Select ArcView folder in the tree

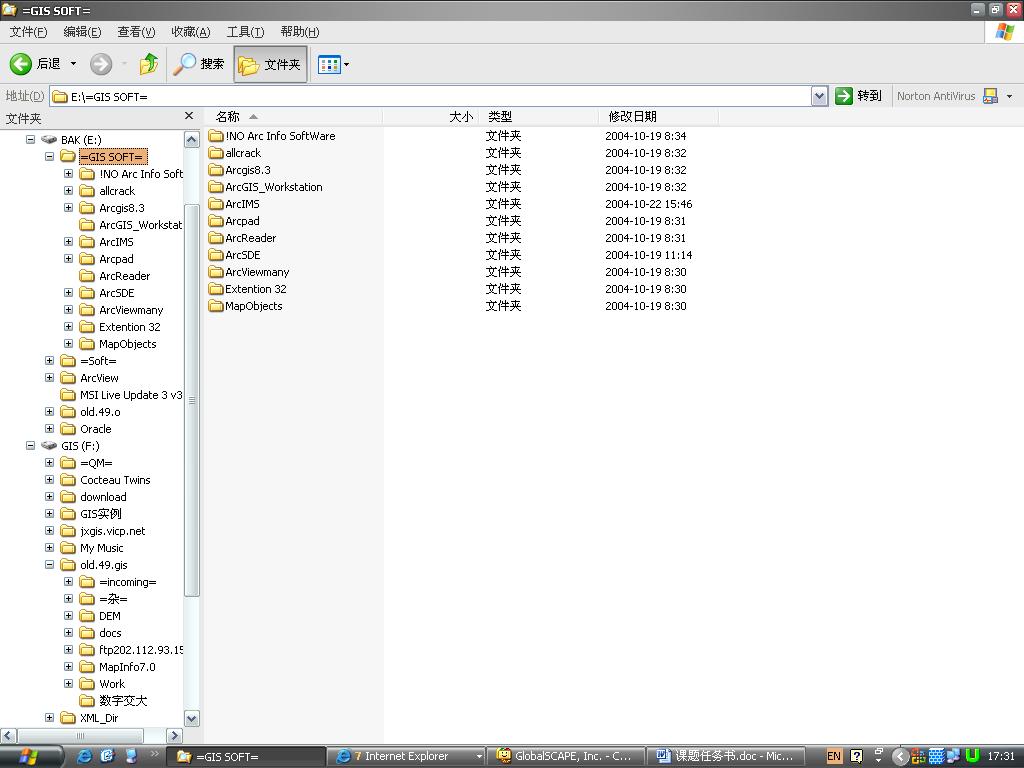tap(89, 378)
